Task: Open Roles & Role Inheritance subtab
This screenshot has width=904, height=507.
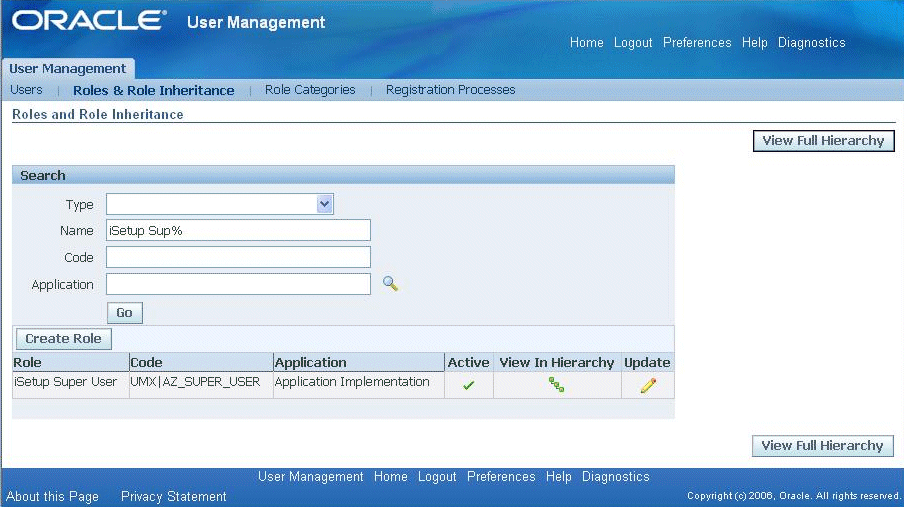Action: [x=153, y=91]
